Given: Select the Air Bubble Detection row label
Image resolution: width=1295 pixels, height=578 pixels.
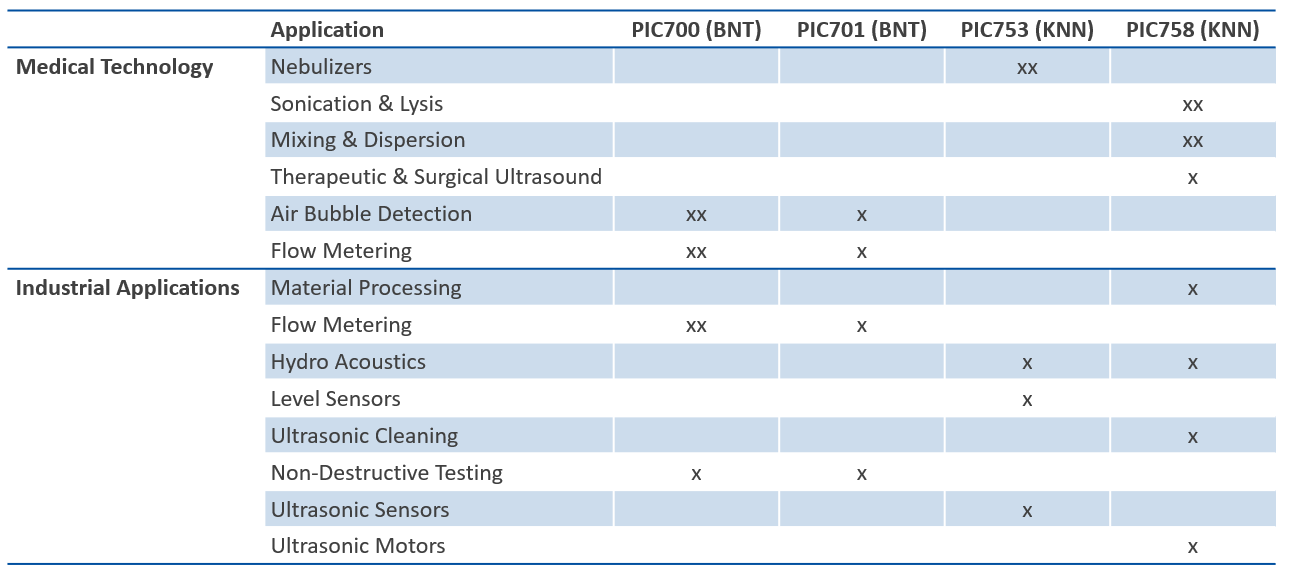Looking at the screenshot, I should (x=371, y=214).
